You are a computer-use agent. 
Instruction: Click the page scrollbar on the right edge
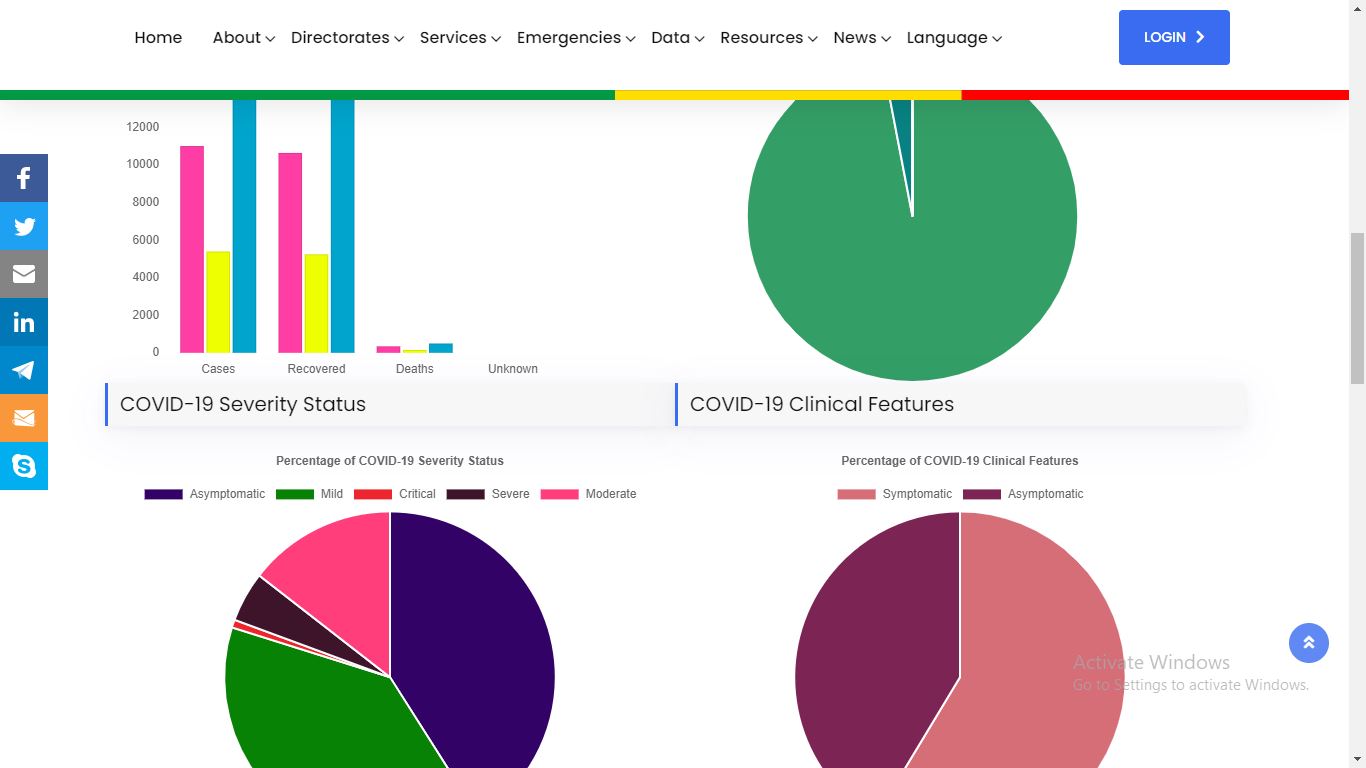[x=1359, y=300]
